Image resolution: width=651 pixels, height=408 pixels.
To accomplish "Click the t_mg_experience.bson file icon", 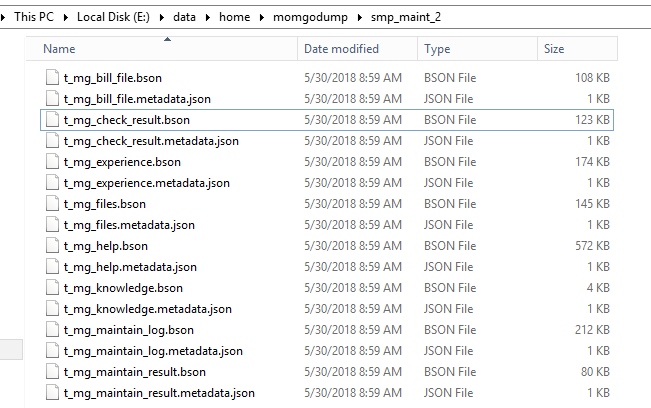I will 52,162.
